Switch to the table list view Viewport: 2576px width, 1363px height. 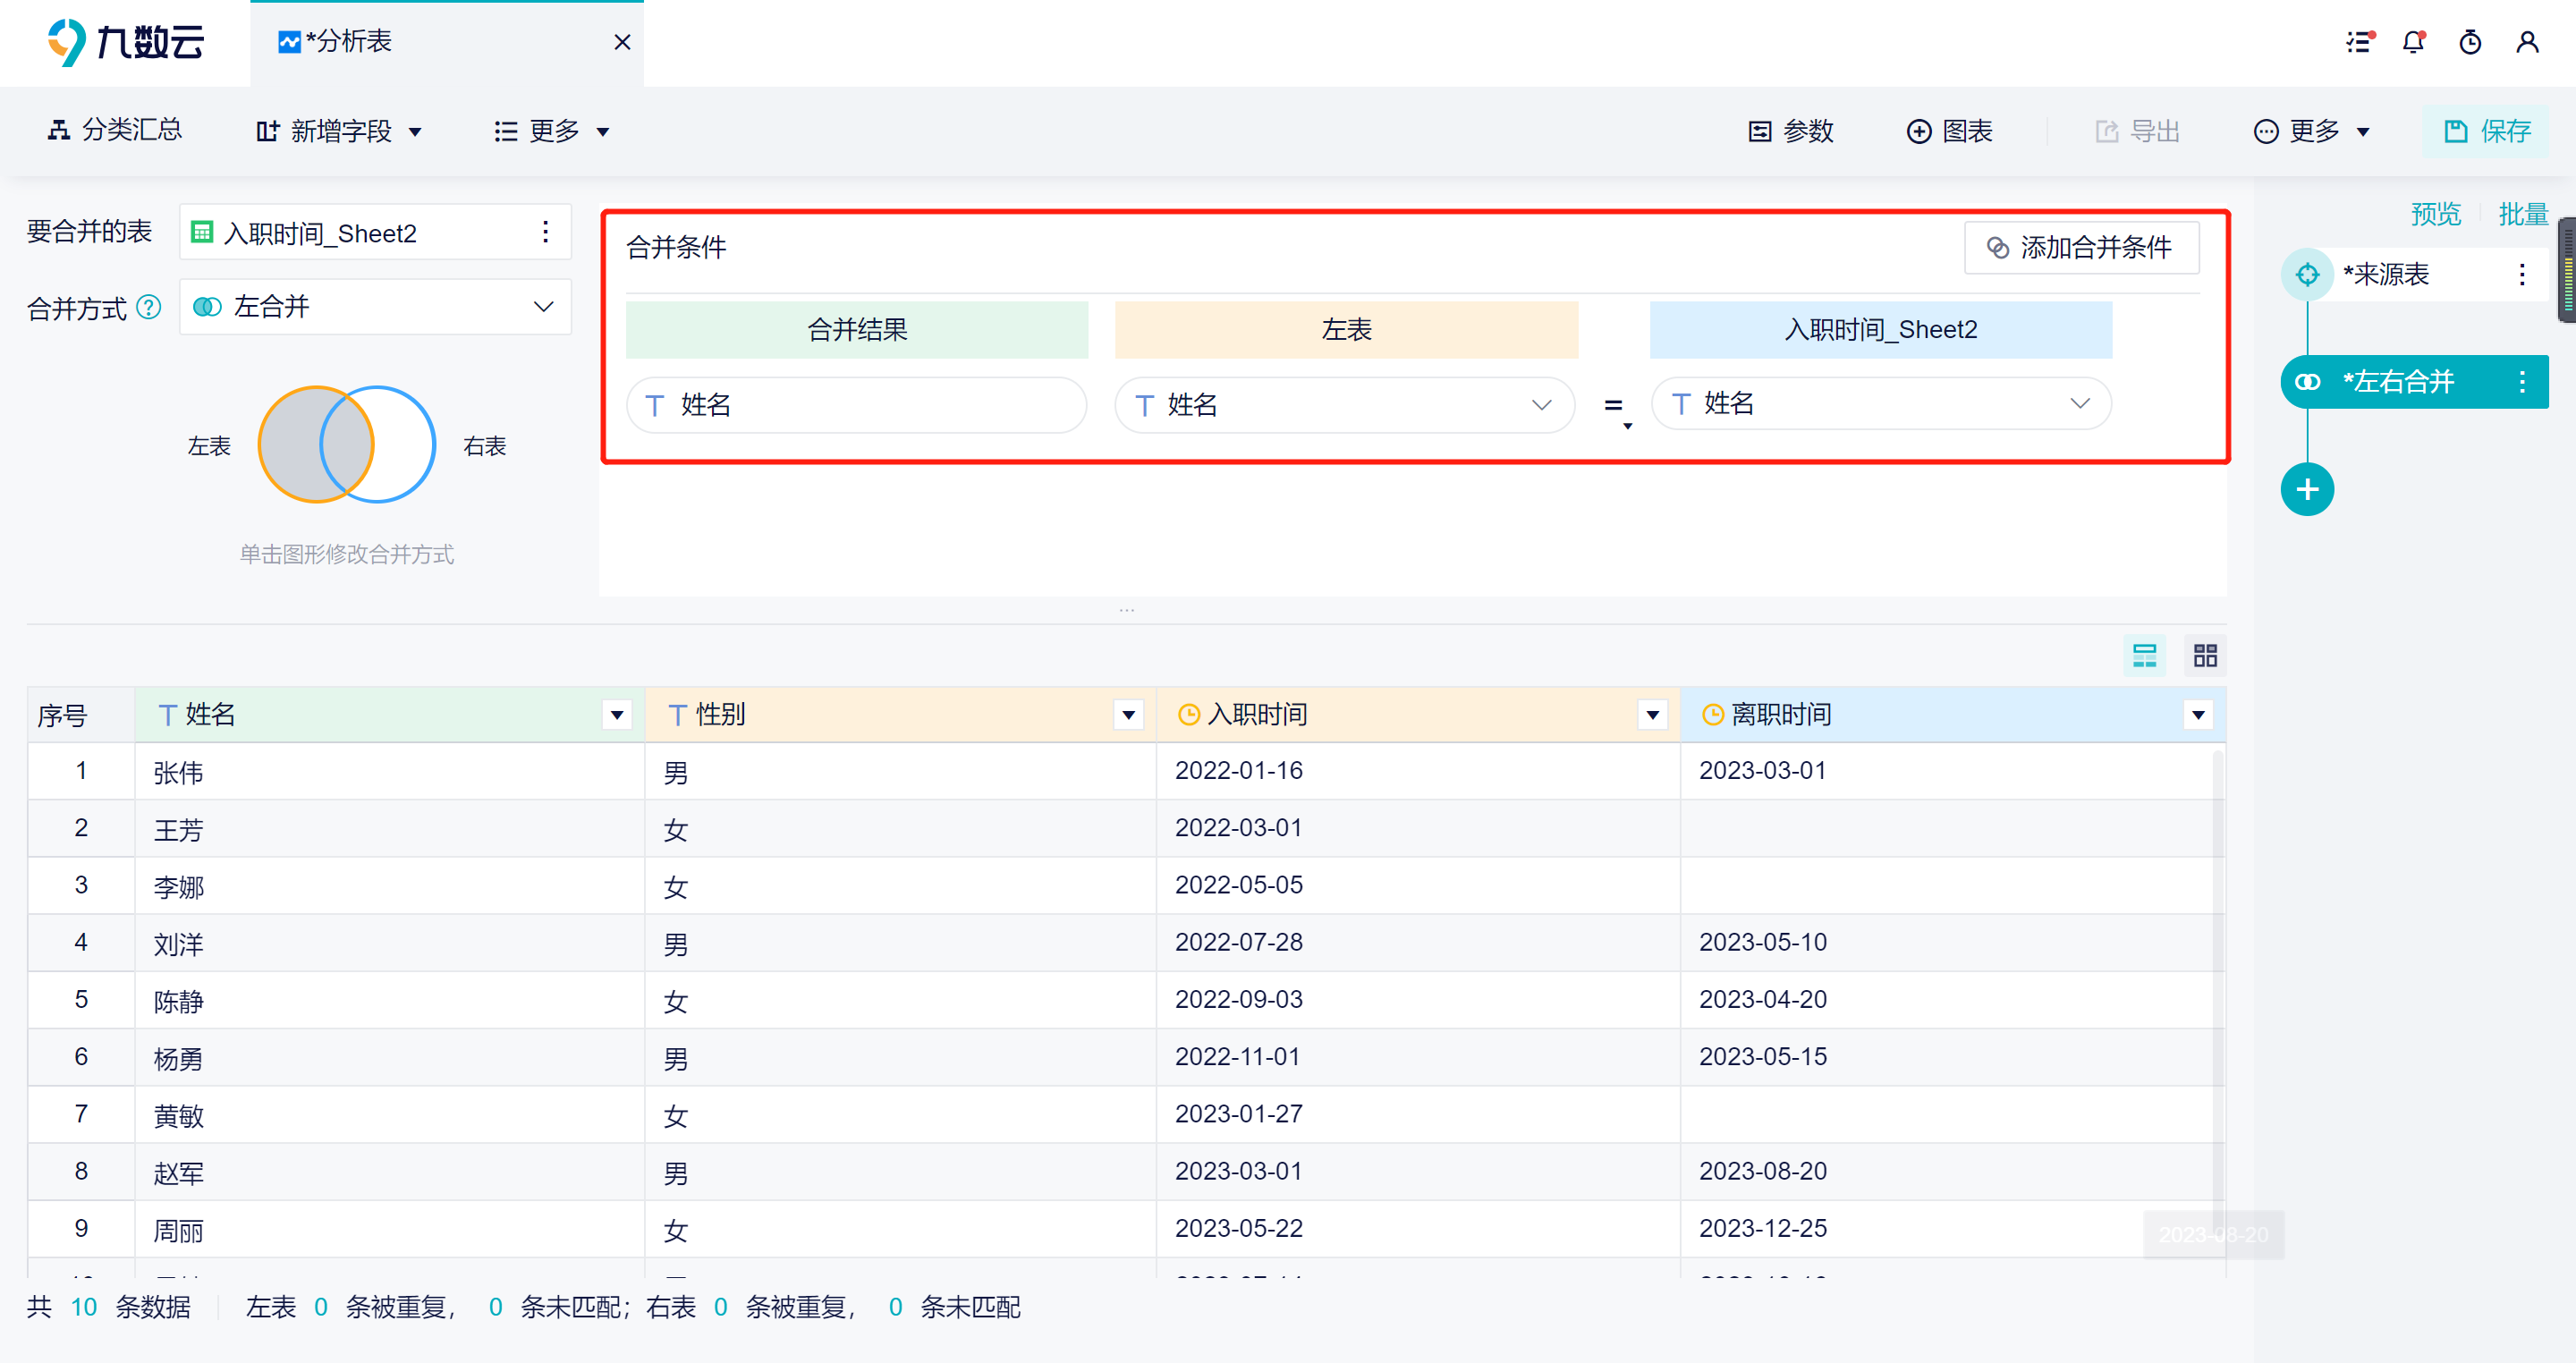tap(2144, 656)
